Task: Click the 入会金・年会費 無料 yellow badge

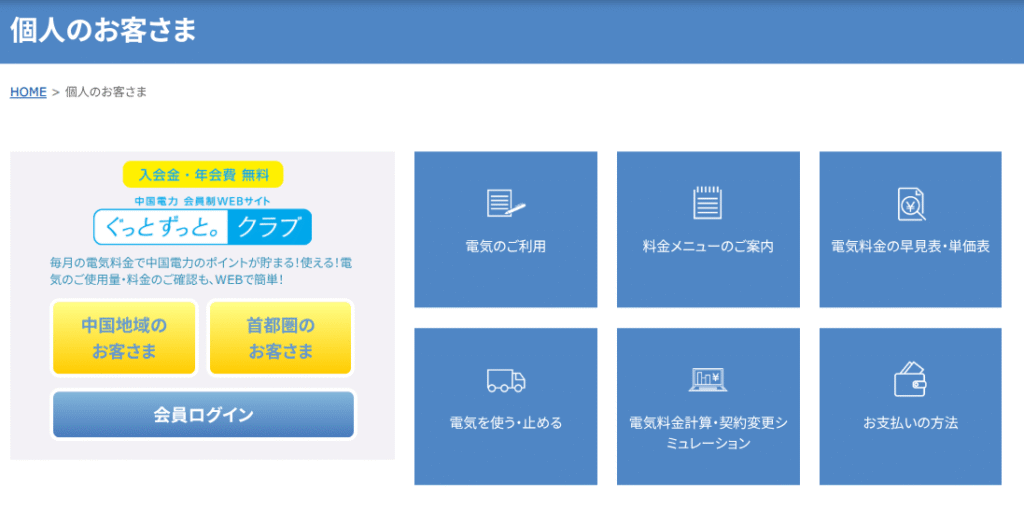Action: (203, 175)
